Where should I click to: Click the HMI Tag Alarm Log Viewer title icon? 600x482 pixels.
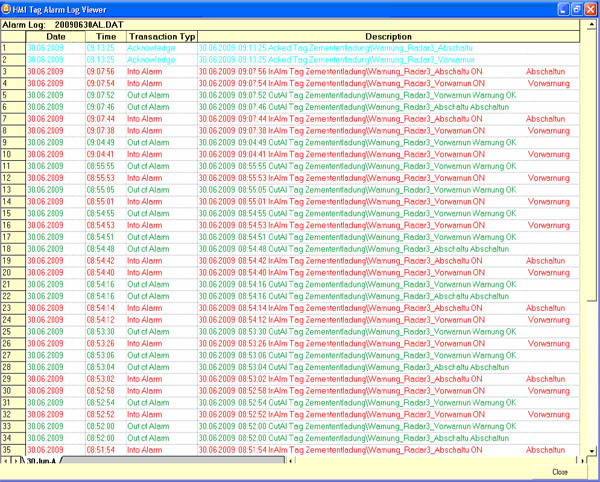coord(8,8)
